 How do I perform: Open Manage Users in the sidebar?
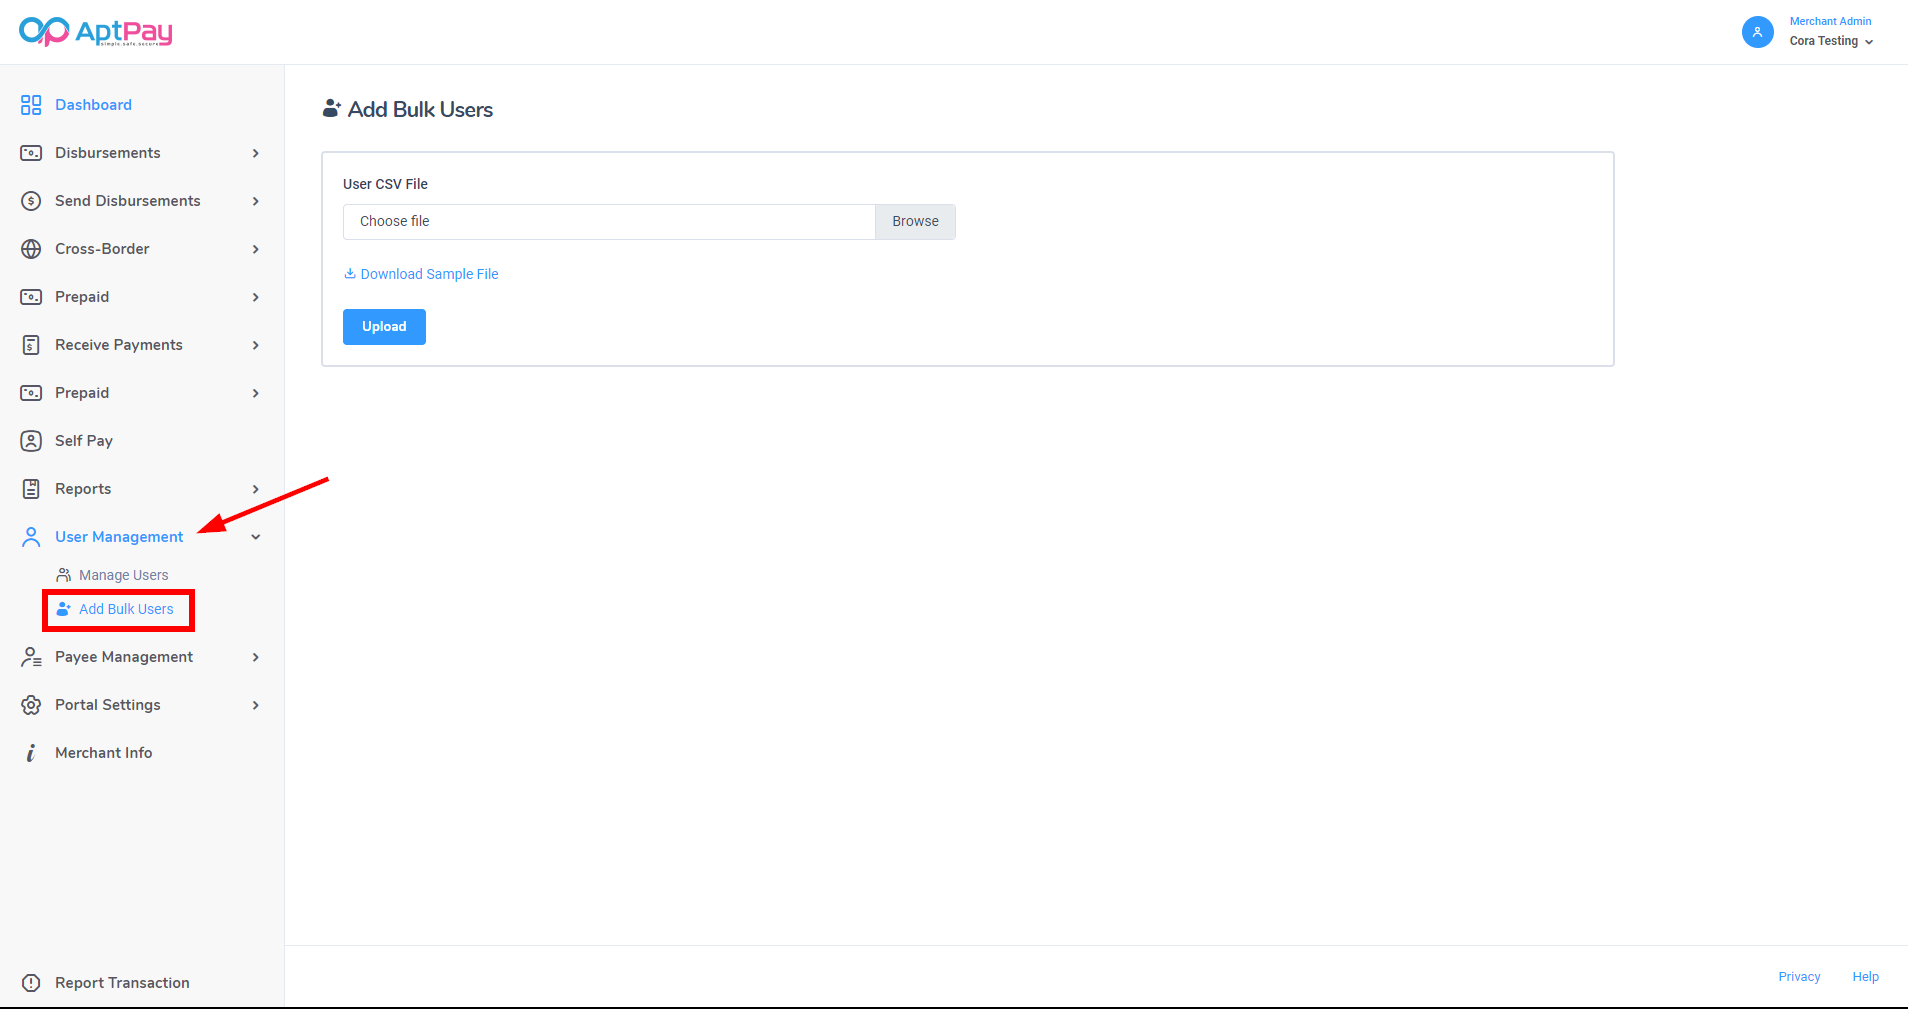pos(123,575)
